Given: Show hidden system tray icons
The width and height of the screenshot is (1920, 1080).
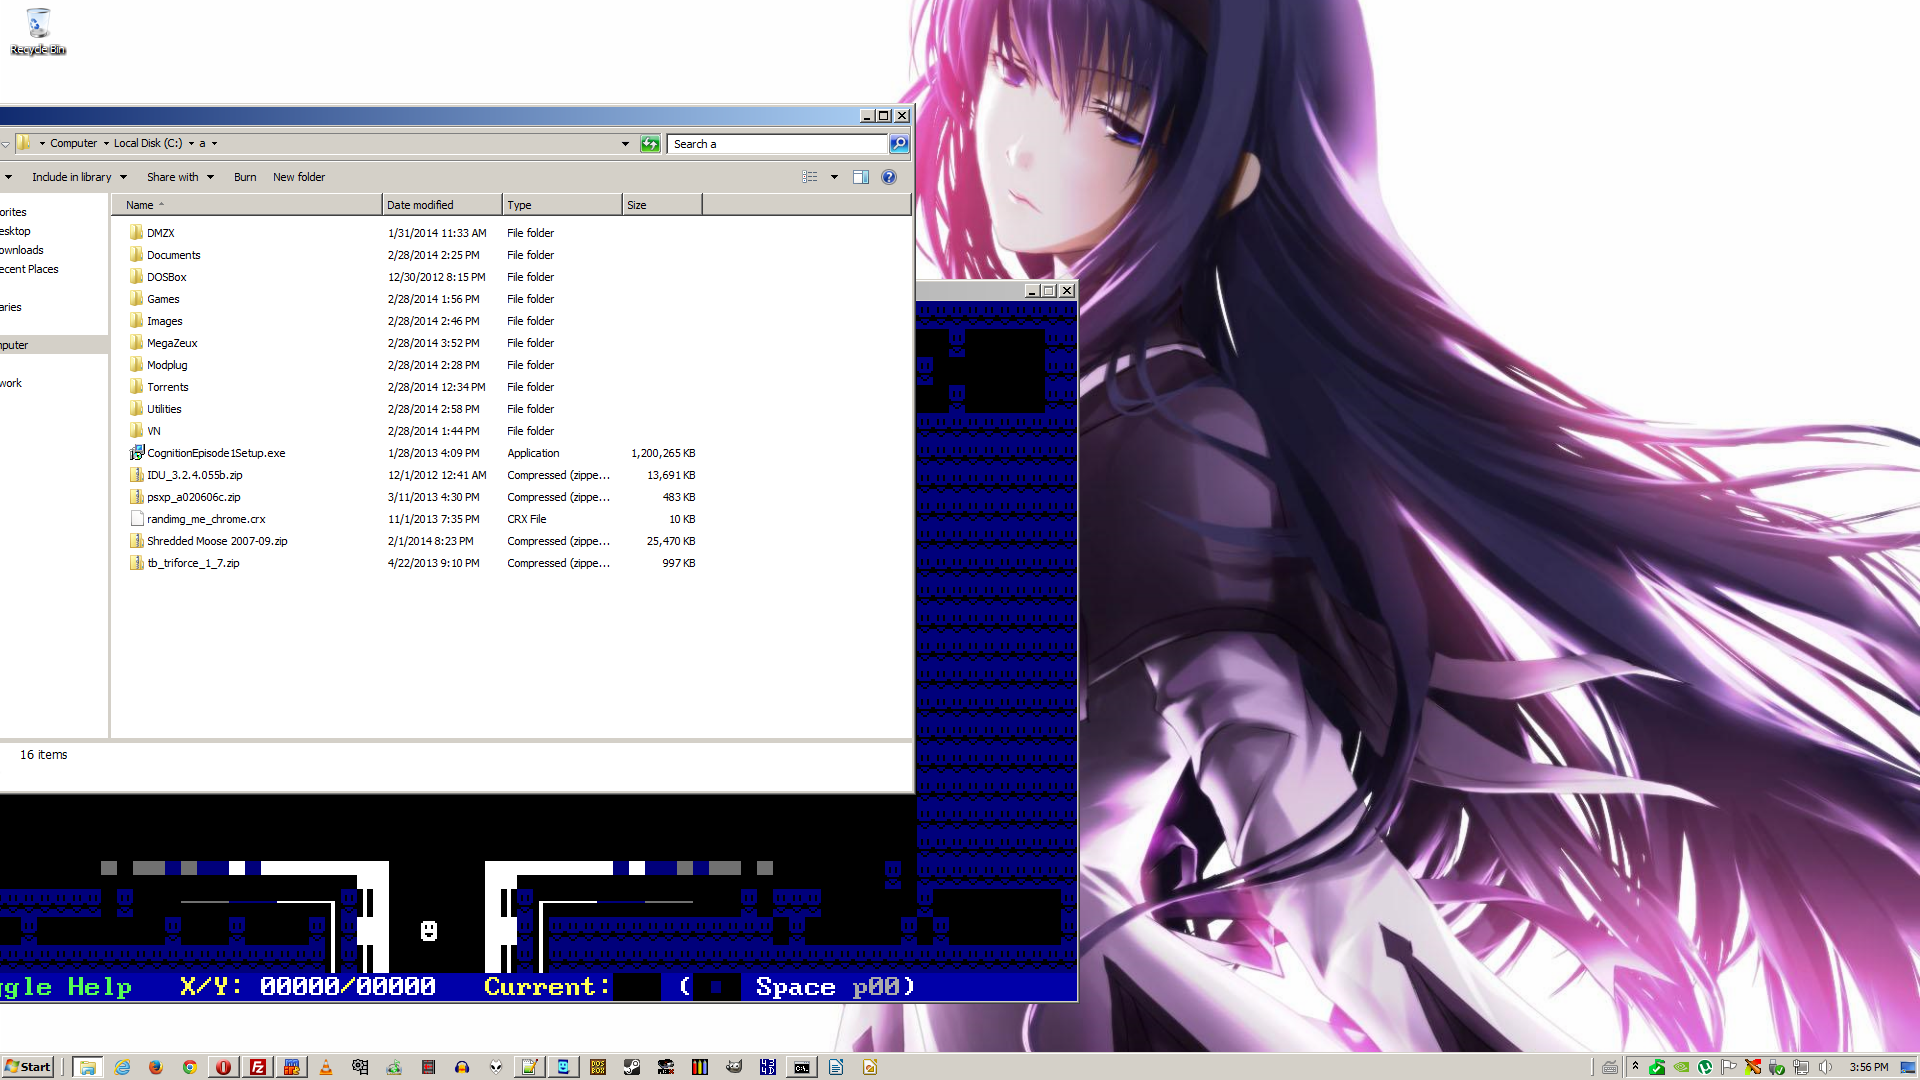Looking at the screenshot, I should coord(1635,1066).
